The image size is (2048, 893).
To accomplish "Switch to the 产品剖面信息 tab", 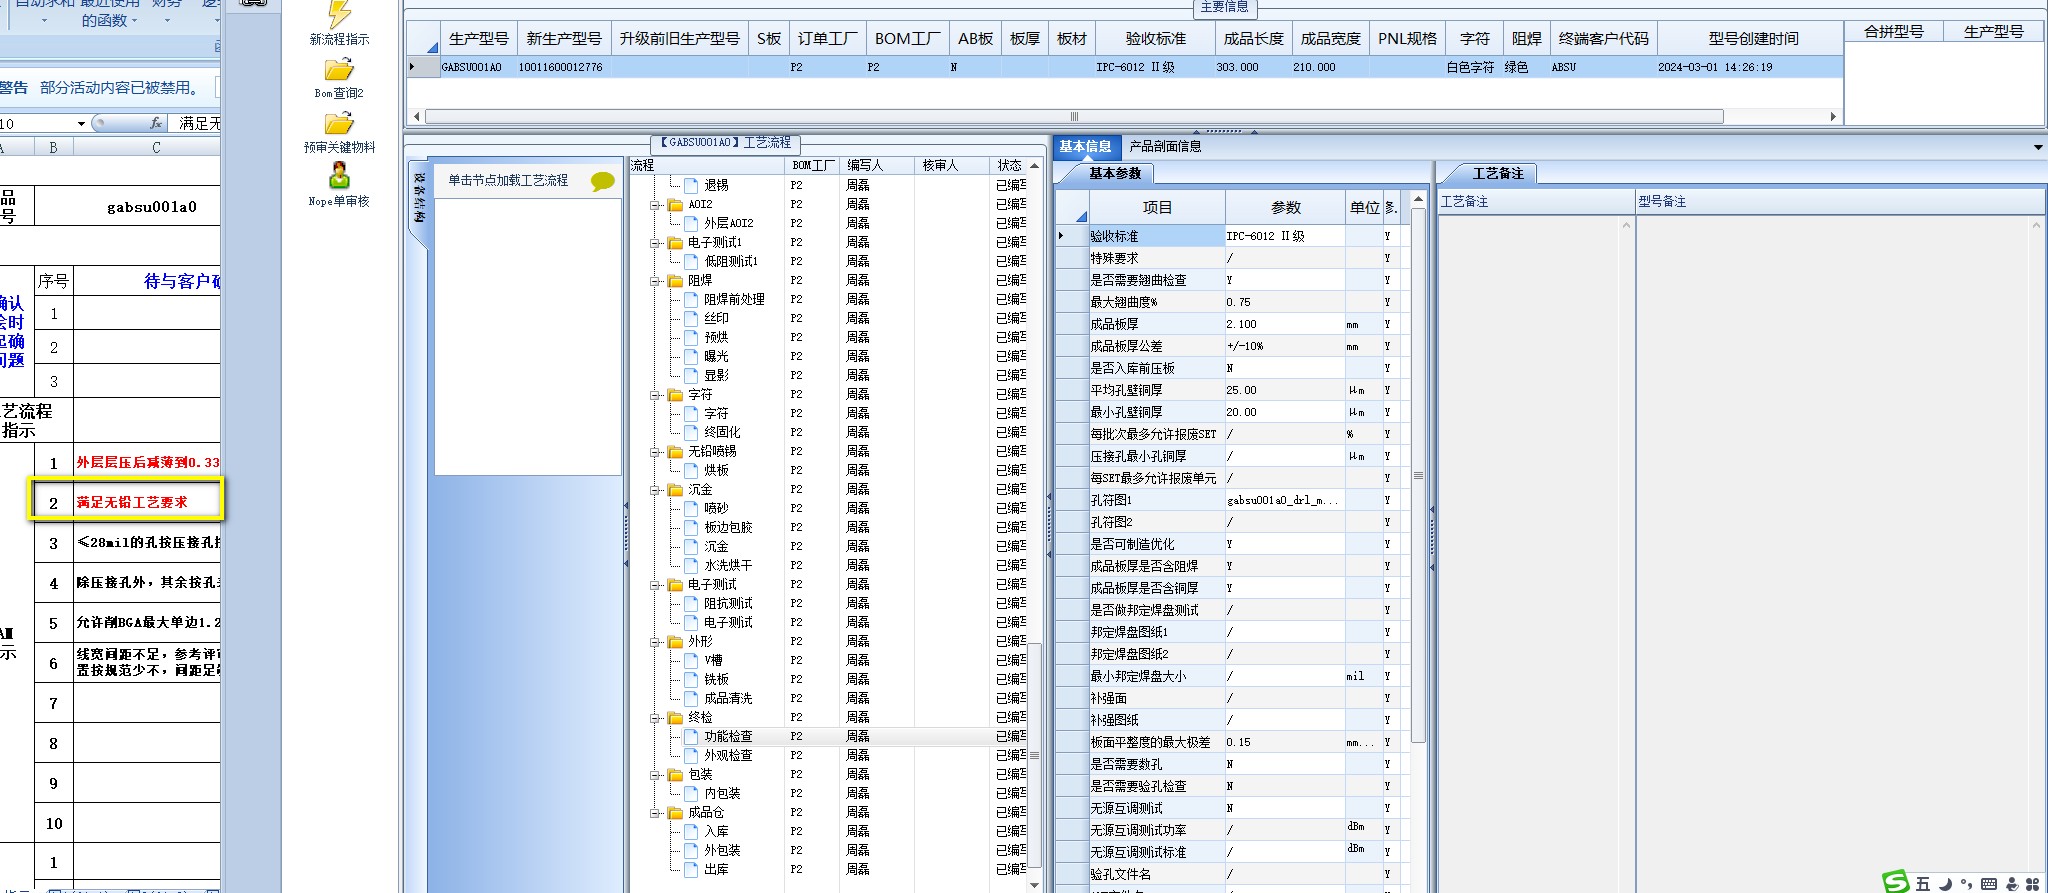I will point(1165,146).
